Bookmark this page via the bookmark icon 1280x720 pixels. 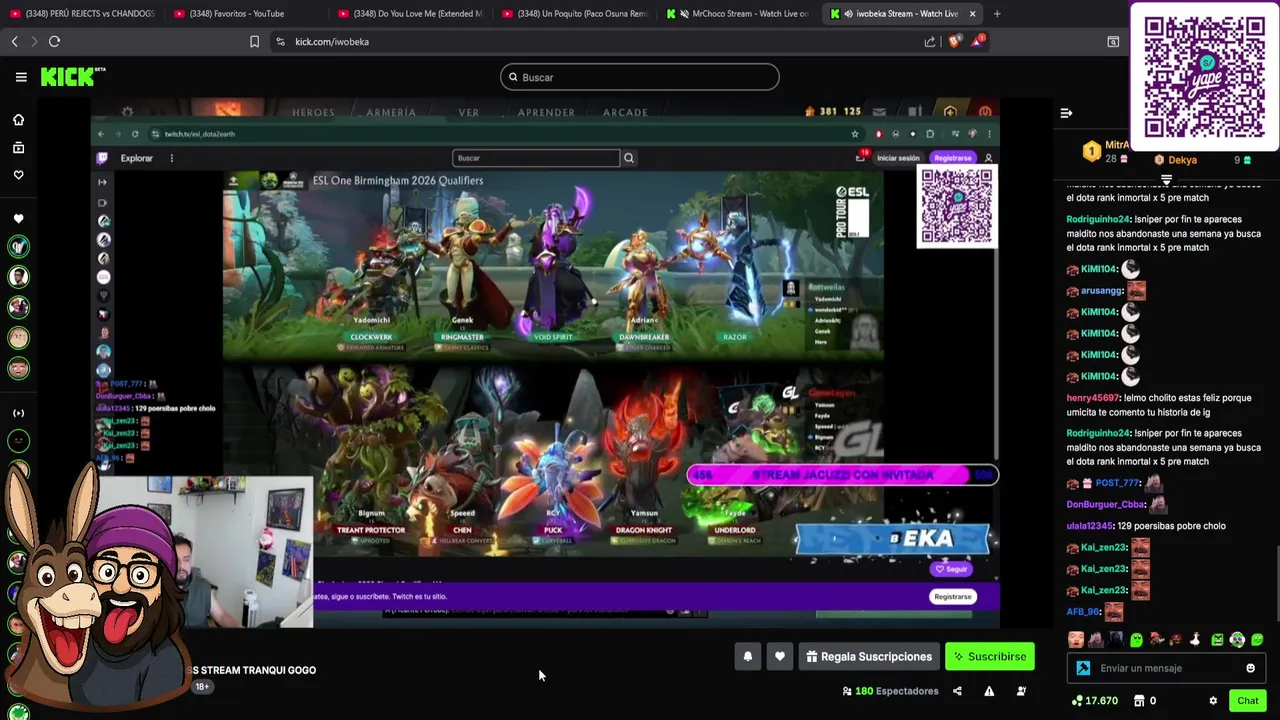click(x=254, y=41)
